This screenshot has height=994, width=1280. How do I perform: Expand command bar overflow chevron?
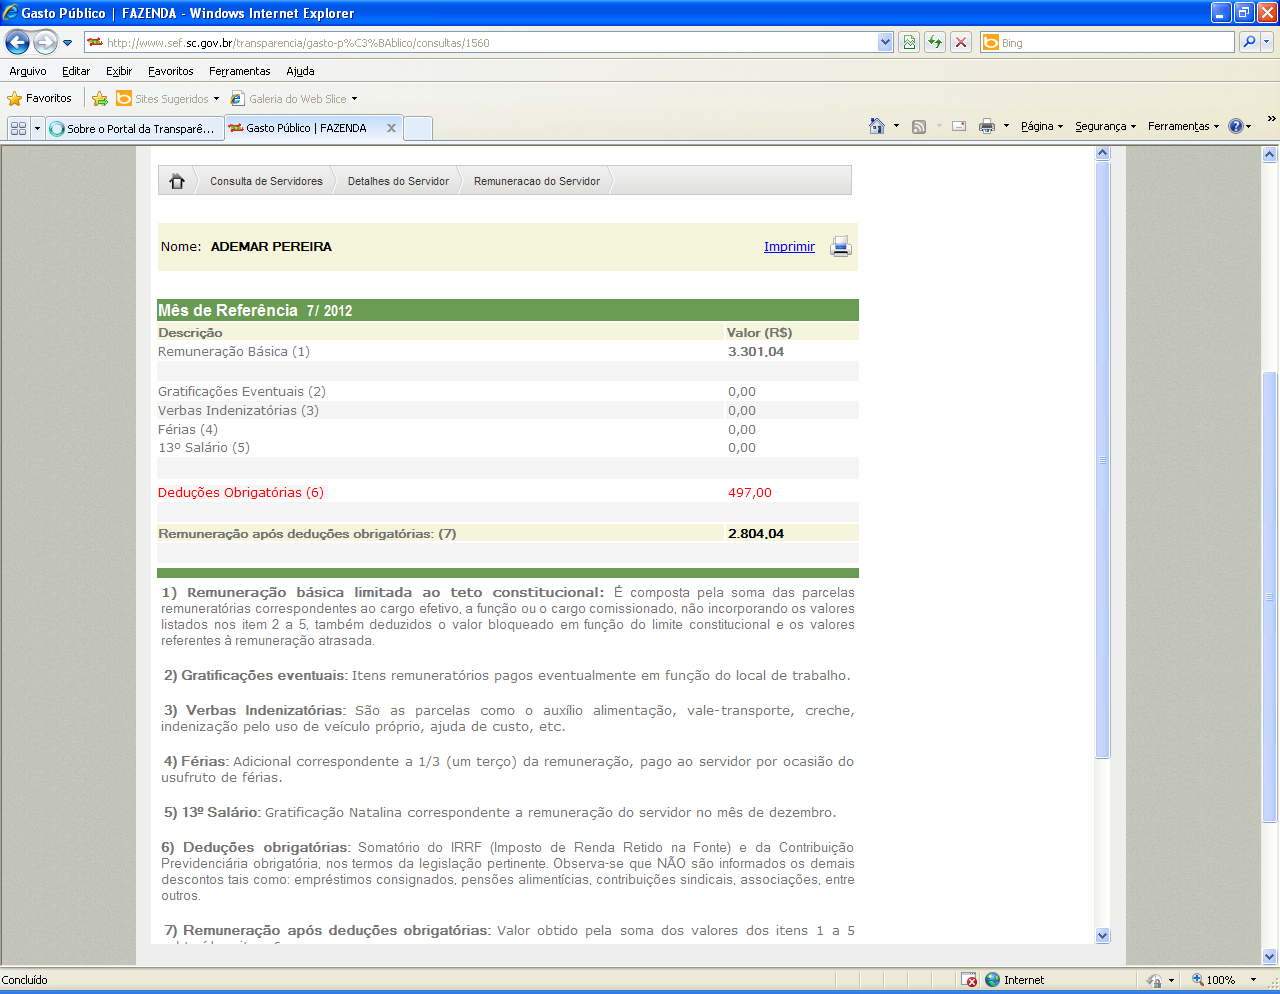pyautogui.click(x=1271, y=119)
